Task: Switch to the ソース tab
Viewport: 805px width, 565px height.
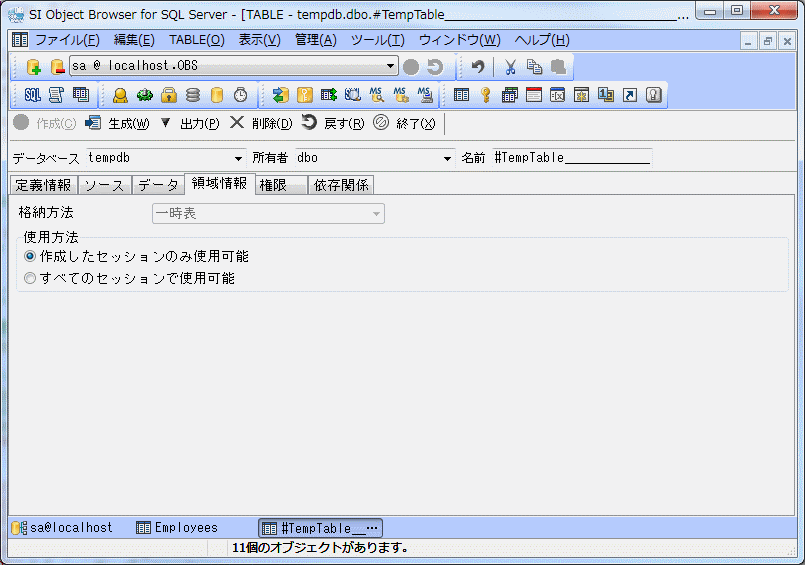Action: coord(104,185)
